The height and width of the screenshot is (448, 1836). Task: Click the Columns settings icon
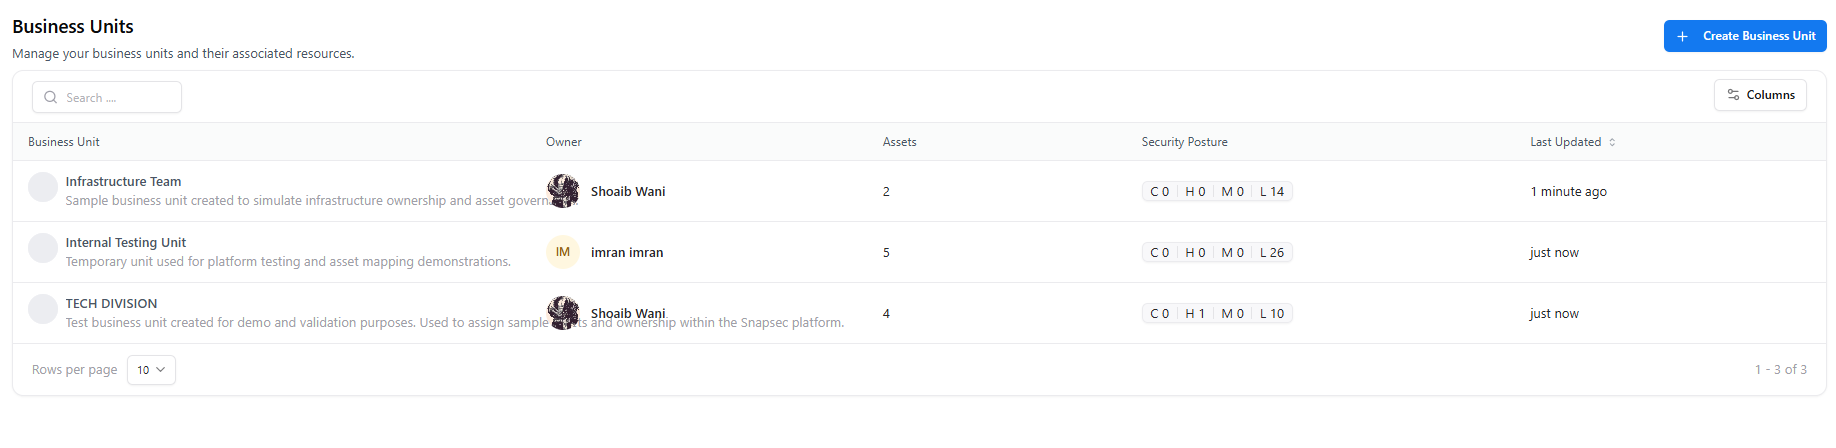pyautogui.click(x=1733, y=95)
